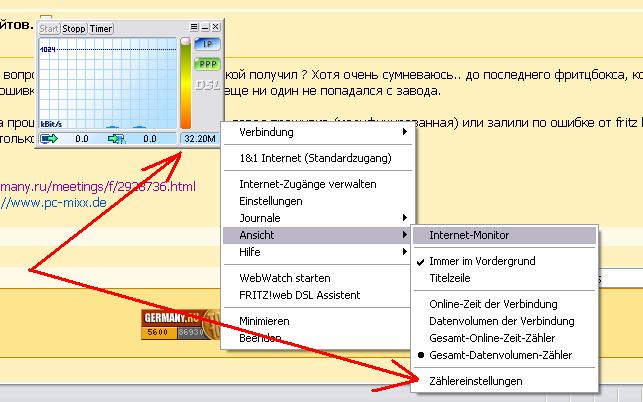Follow the meetings/f/2928736.html link
The image size is (643, 402).
coord(98,187)
